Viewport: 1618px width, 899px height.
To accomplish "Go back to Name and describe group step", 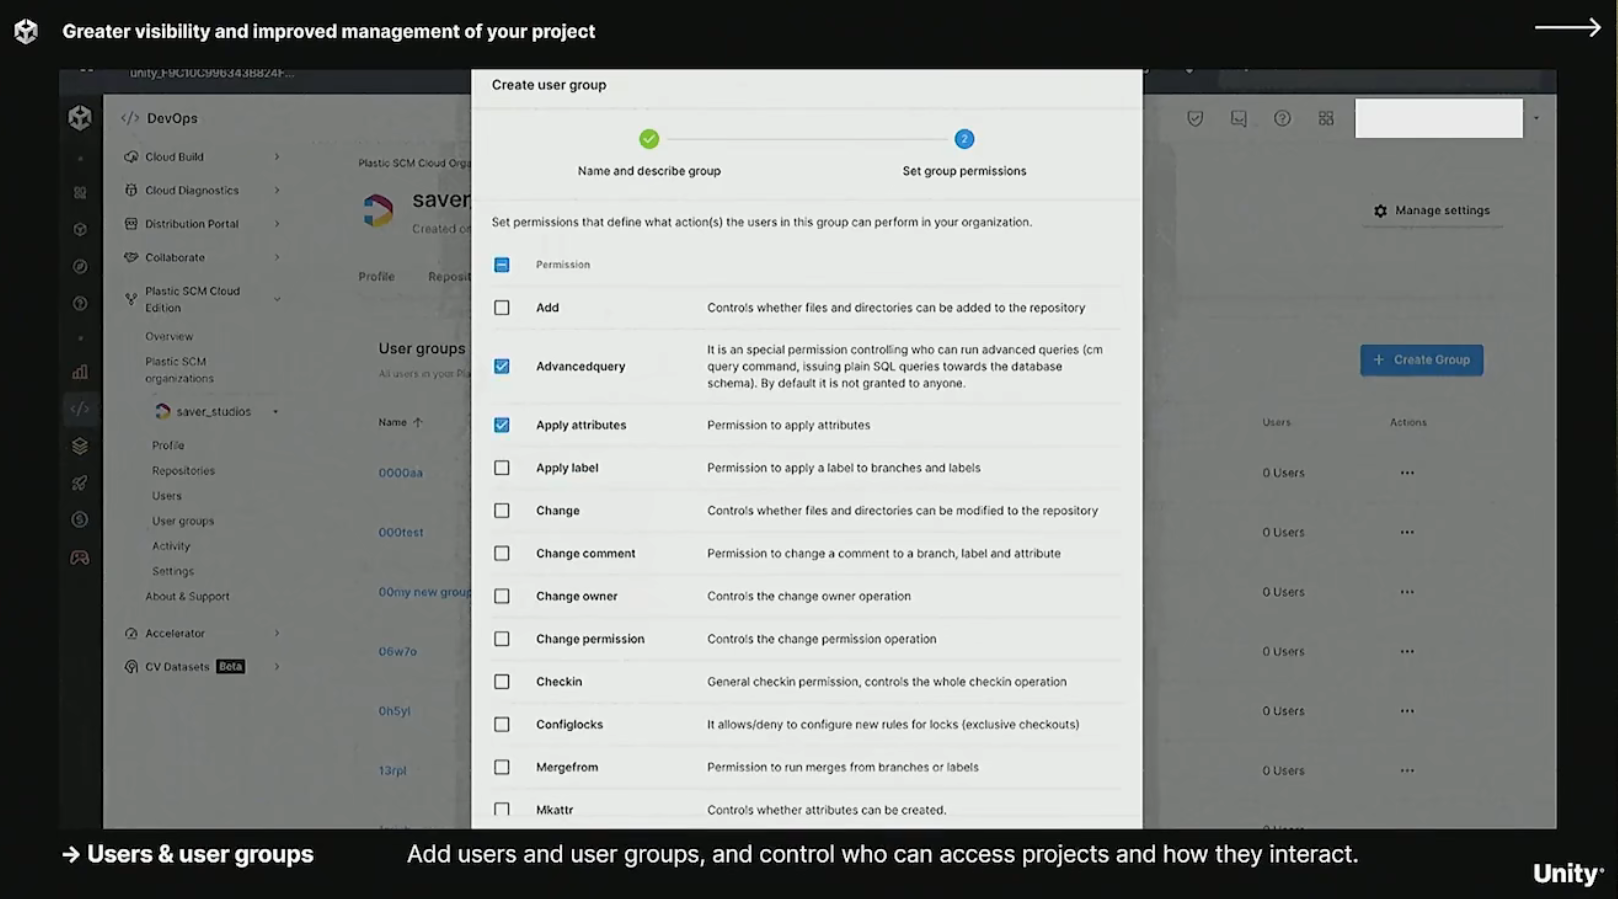I will click(x=649, y=153).
